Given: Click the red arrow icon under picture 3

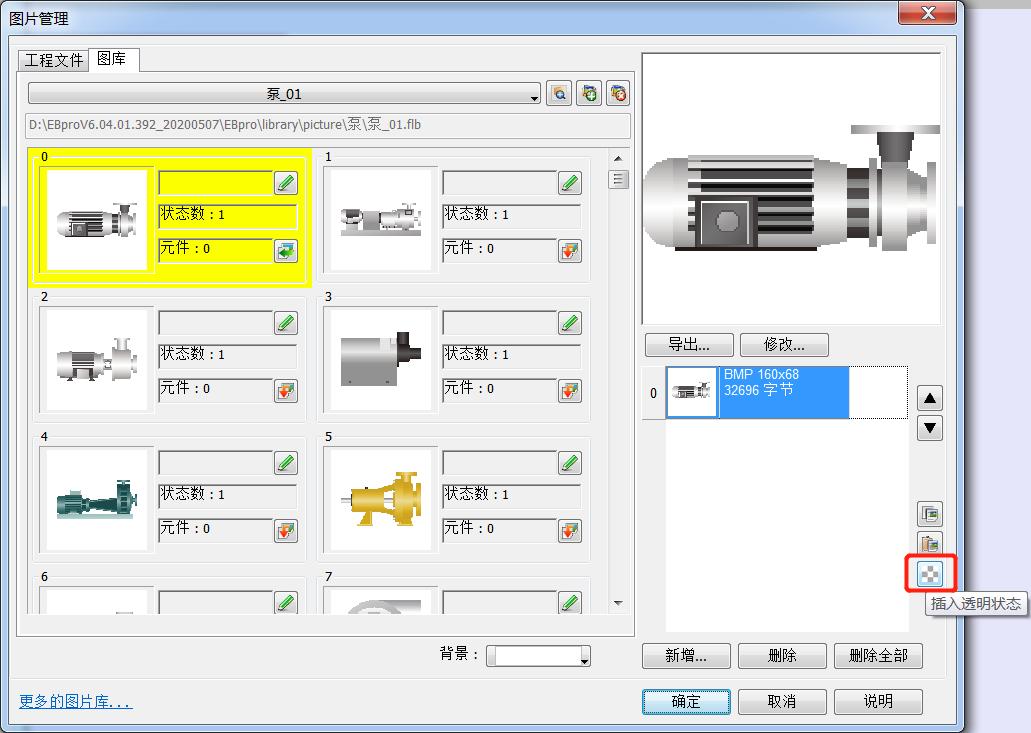Looking at the screenshot, I should click(570, 390).
